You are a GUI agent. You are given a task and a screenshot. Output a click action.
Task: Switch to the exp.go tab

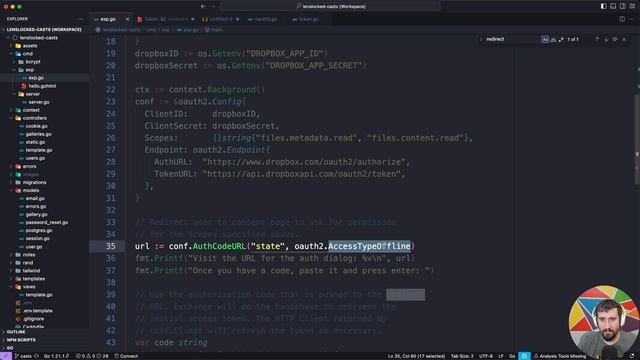108,19
